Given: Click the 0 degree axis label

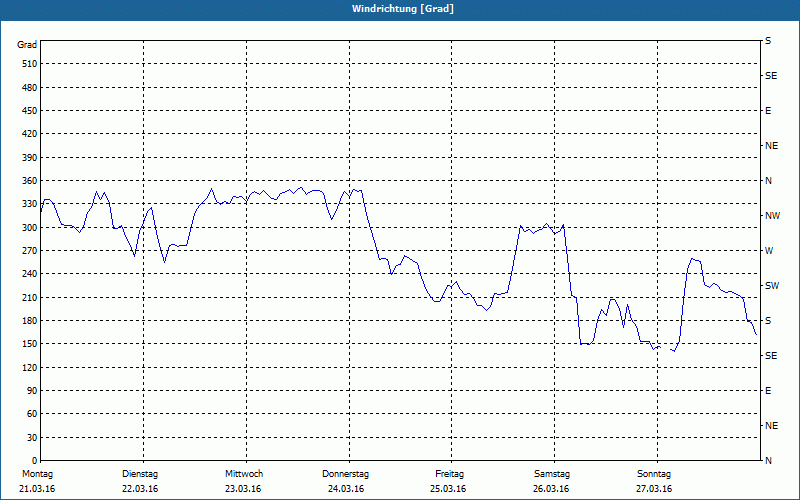Looking at the screenshot, I should pyautogui.click(x=35, y=460).
